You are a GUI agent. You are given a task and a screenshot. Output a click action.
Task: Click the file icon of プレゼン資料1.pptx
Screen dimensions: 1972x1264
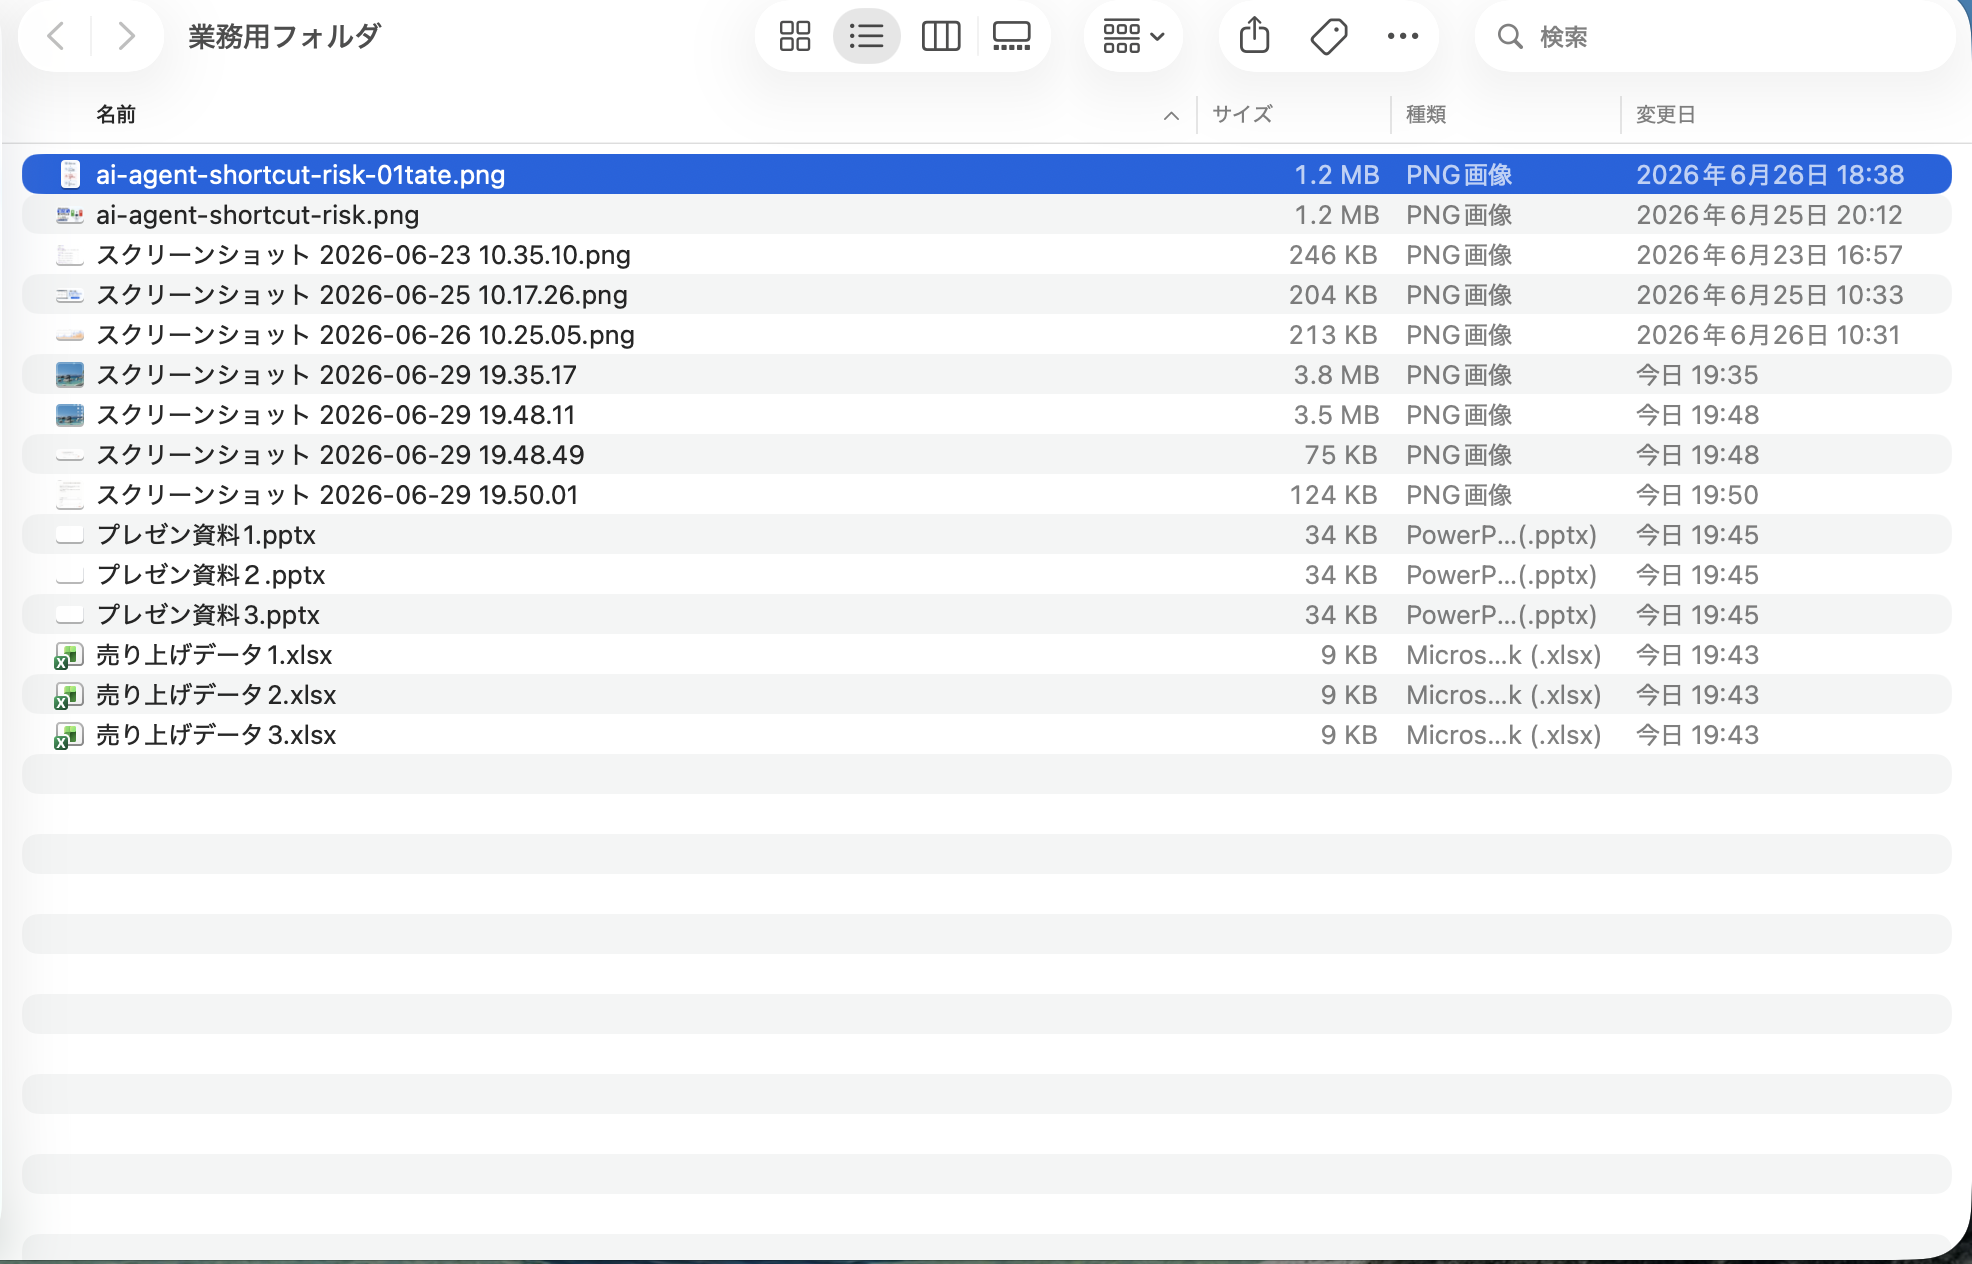point(70,535)
